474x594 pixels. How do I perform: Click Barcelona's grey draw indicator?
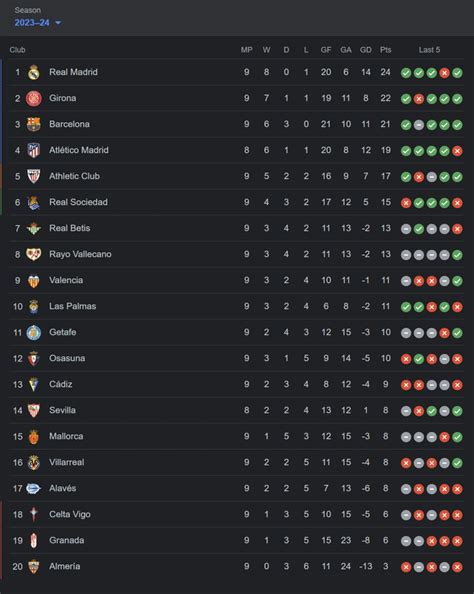click(x=419, y=125)
